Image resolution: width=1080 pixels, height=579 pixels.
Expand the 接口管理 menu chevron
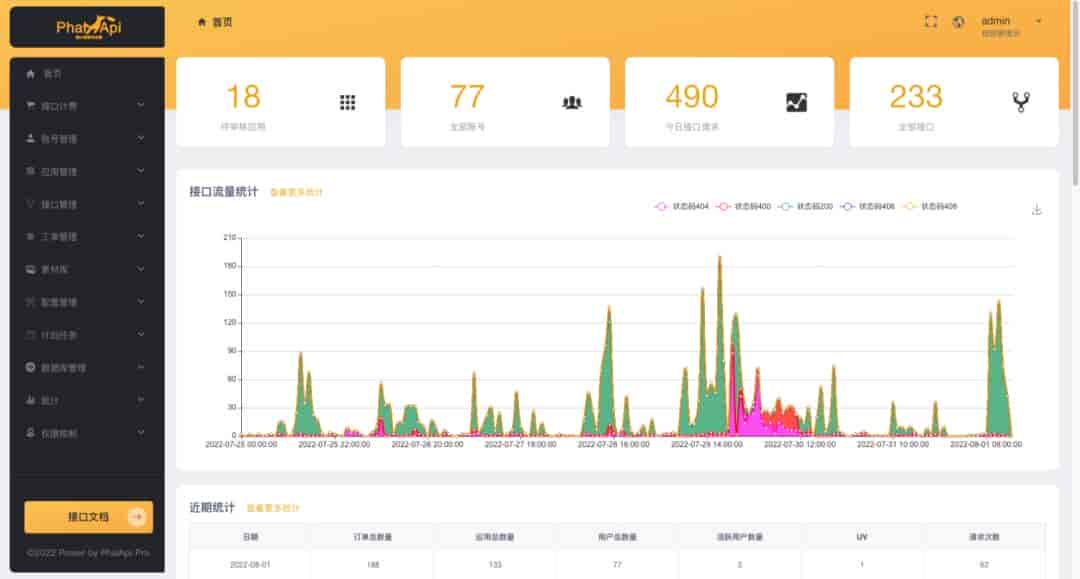[141, 204]
